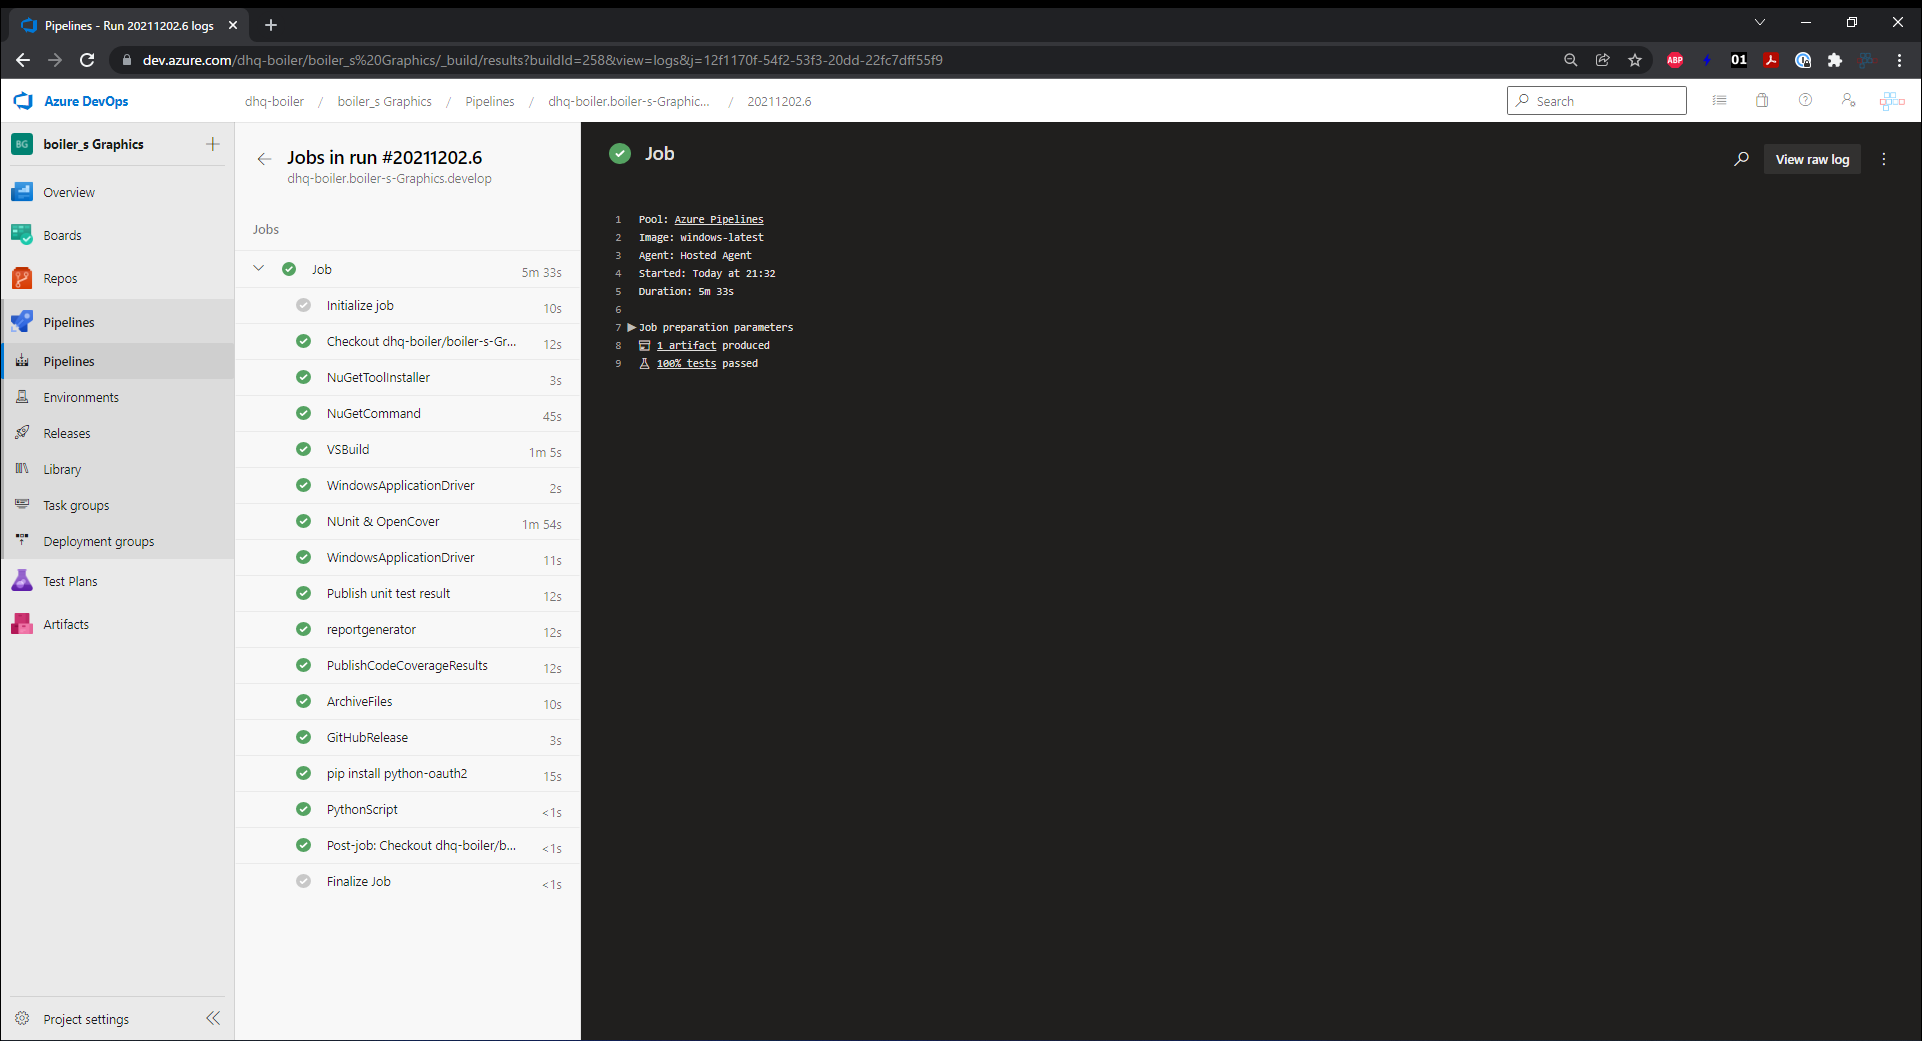Open the 100% tests passed link
Viewport: 1922px width, 1041px height.
coord(687,363)
